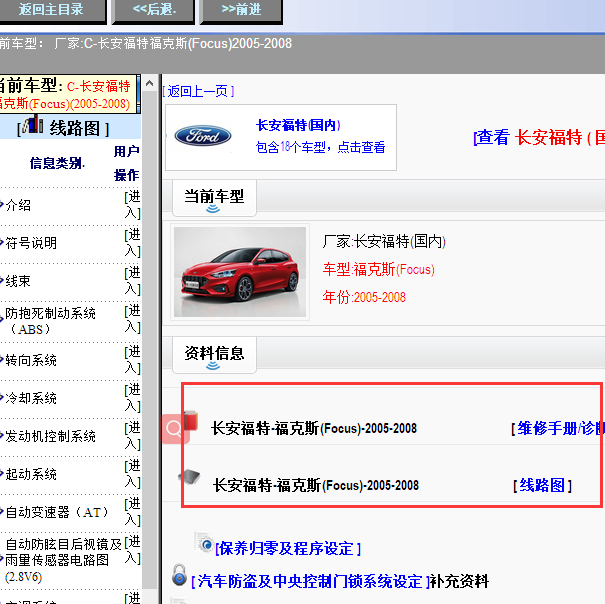This screenshot has width=605, height=604.
Task: Select 自动变速器(AT) in the sidebar
Action: tap(57, 512)
